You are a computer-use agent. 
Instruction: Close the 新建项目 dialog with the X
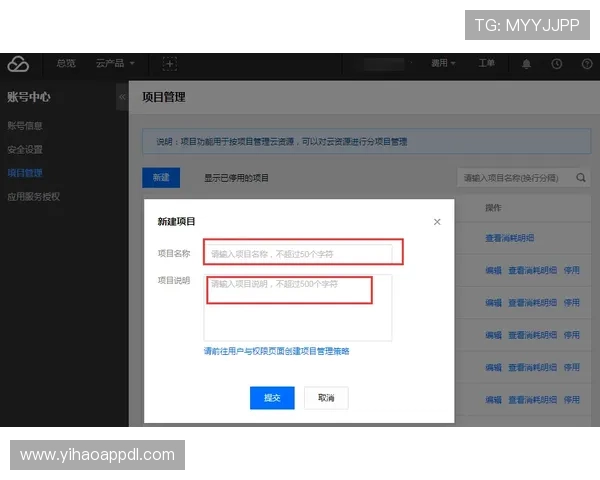[437, 222]
